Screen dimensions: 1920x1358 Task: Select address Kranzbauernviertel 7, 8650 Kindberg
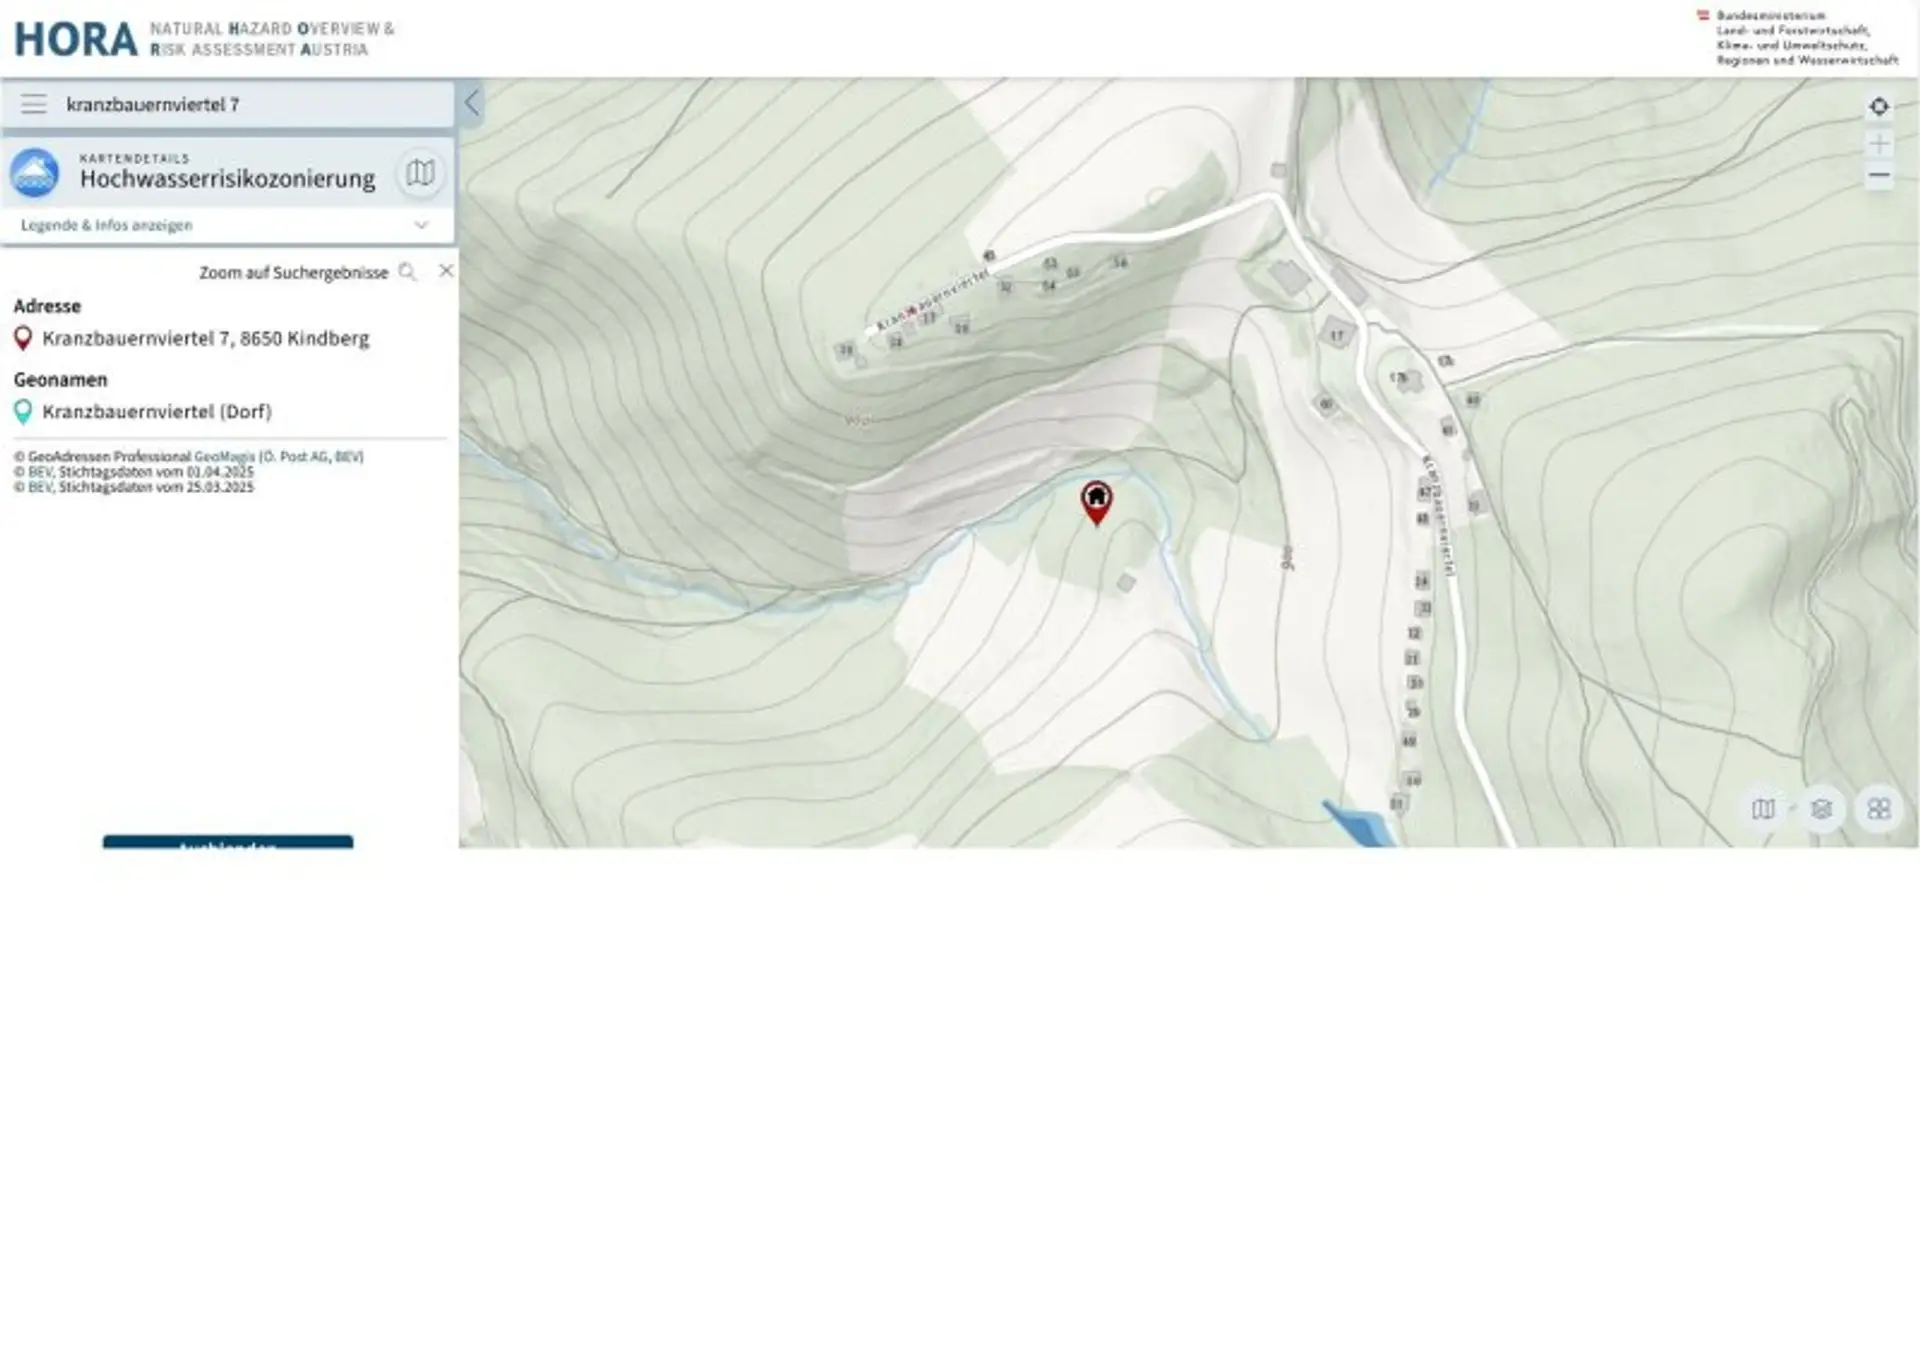coord(205,339)
